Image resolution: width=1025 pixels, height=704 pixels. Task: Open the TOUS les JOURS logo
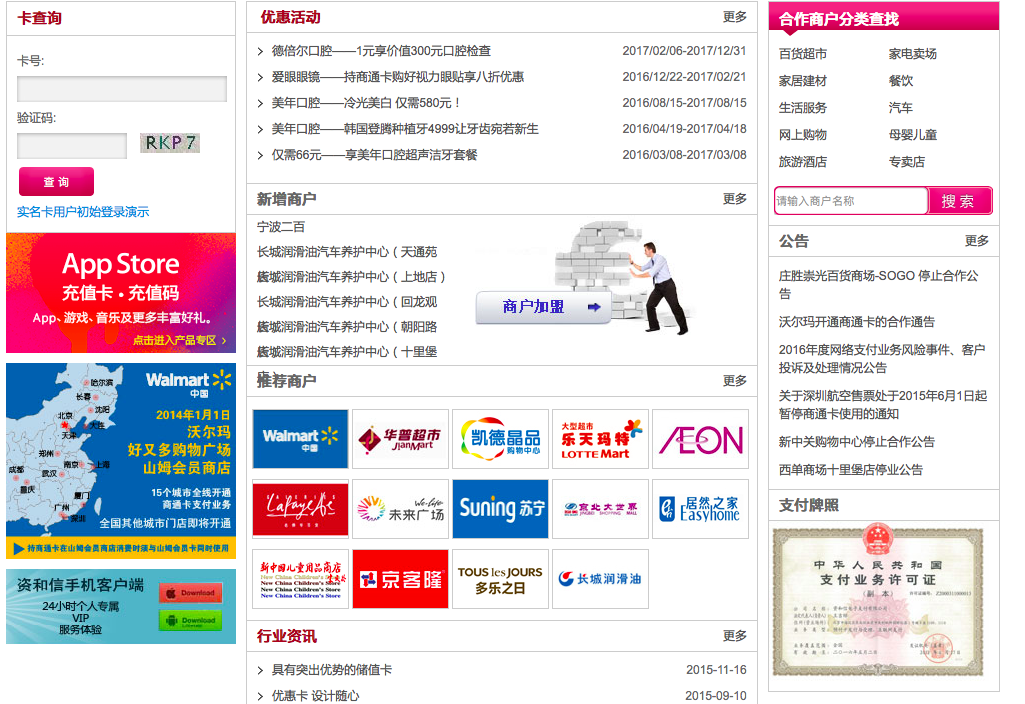pyautogui.click(x=500, y=579)
